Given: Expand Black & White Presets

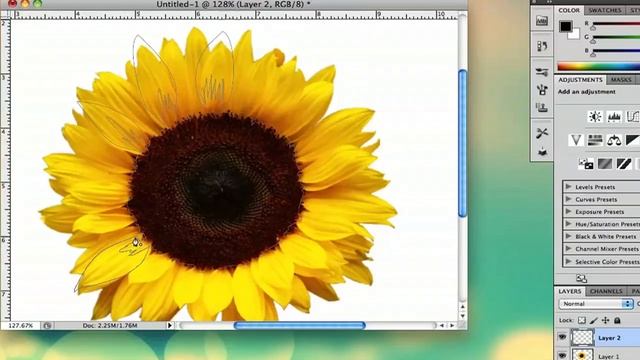Looking at the screenshot, I should pos(568,236).
